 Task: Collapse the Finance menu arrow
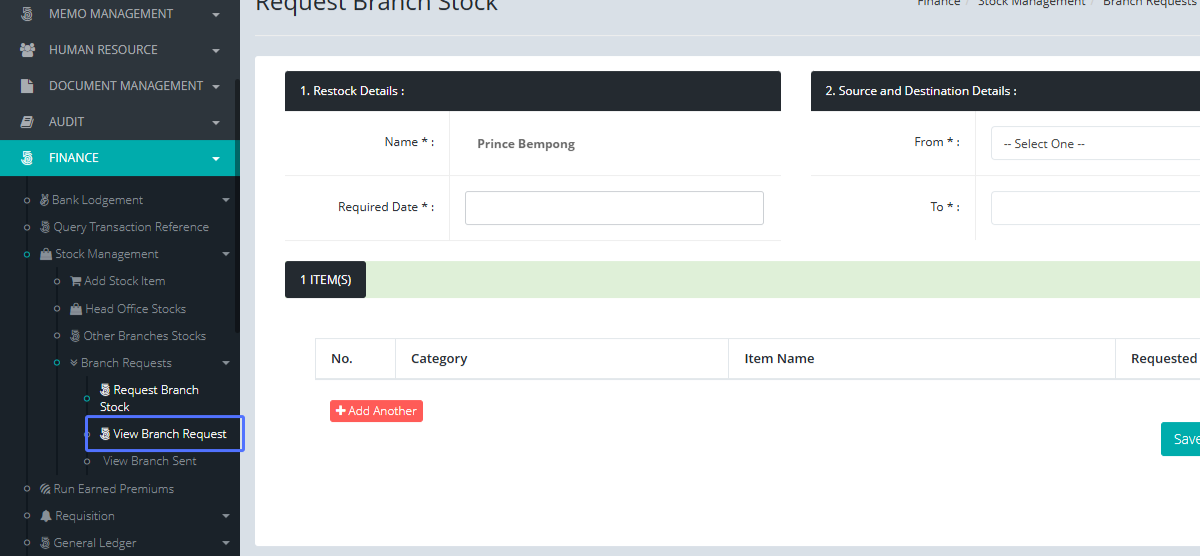point(216,158)
